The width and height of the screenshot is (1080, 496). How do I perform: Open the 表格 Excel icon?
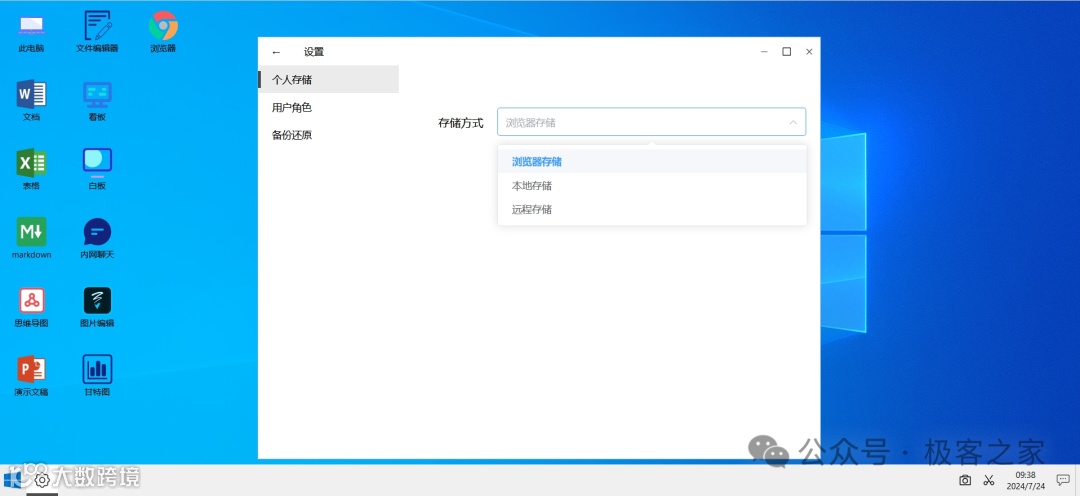coord(31,169)
